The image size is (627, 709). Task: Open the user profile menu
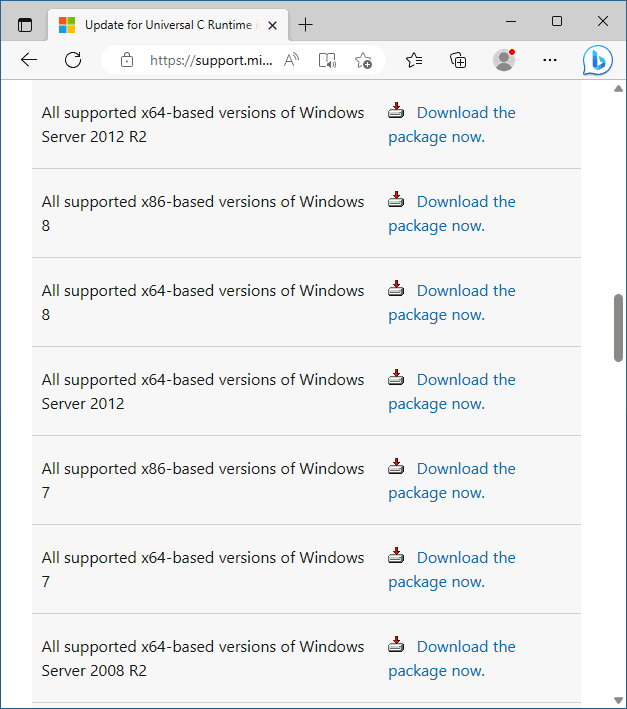504,60
